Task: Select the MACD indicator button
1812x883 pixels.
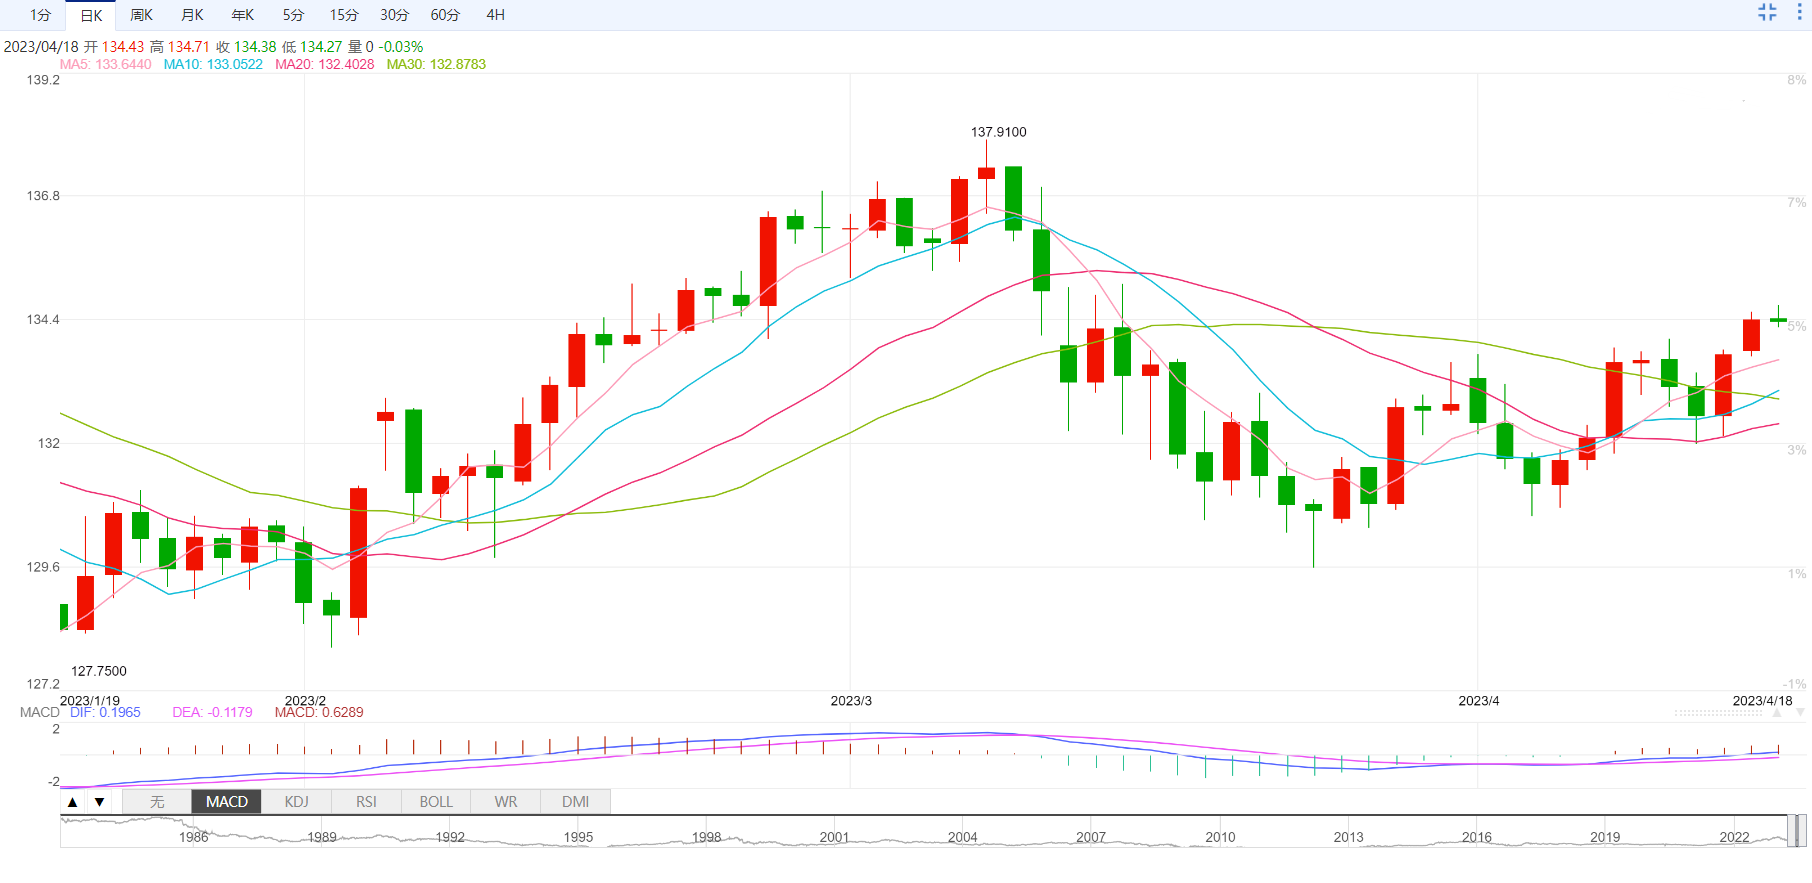Action: coord(227,802)
